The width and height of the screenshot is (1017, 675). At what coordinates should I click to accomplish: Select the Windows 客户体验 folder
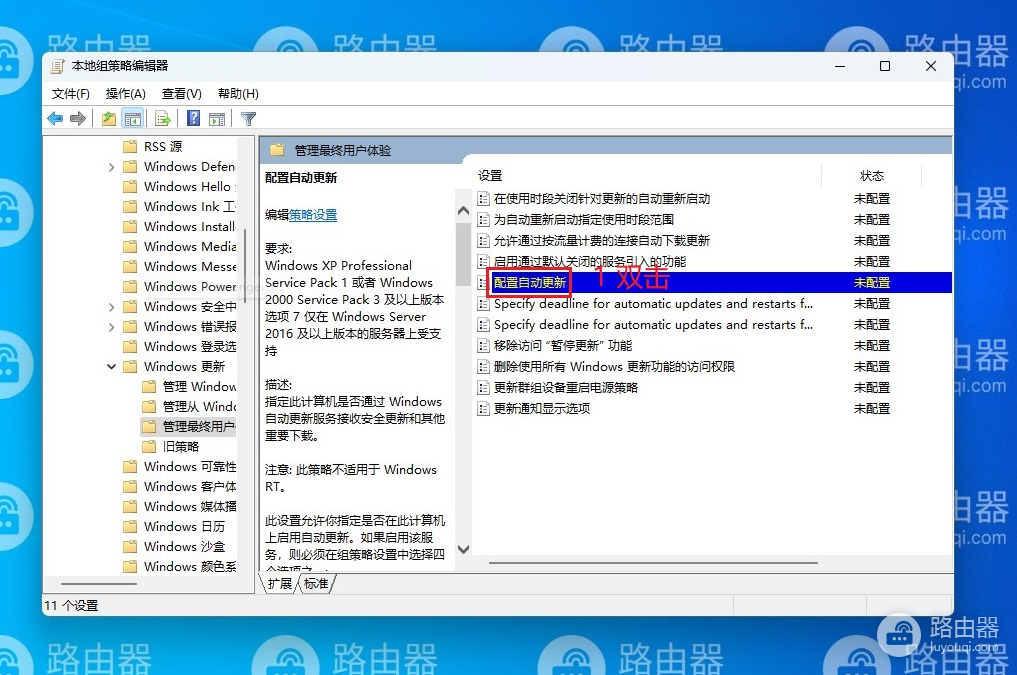(x=179, y=487)
